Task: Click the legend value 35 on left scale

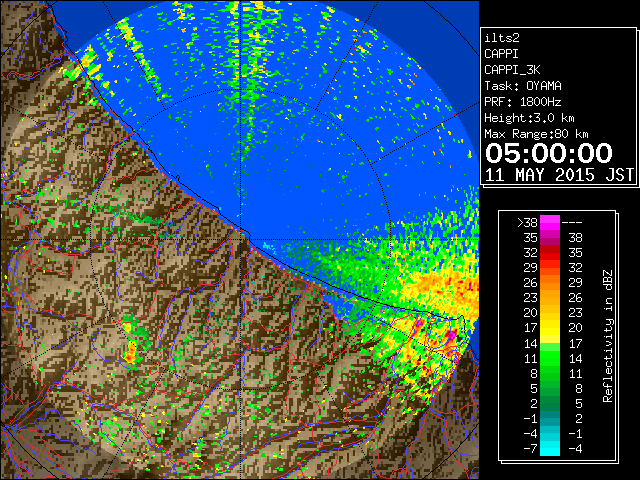Action: (531, 238)
